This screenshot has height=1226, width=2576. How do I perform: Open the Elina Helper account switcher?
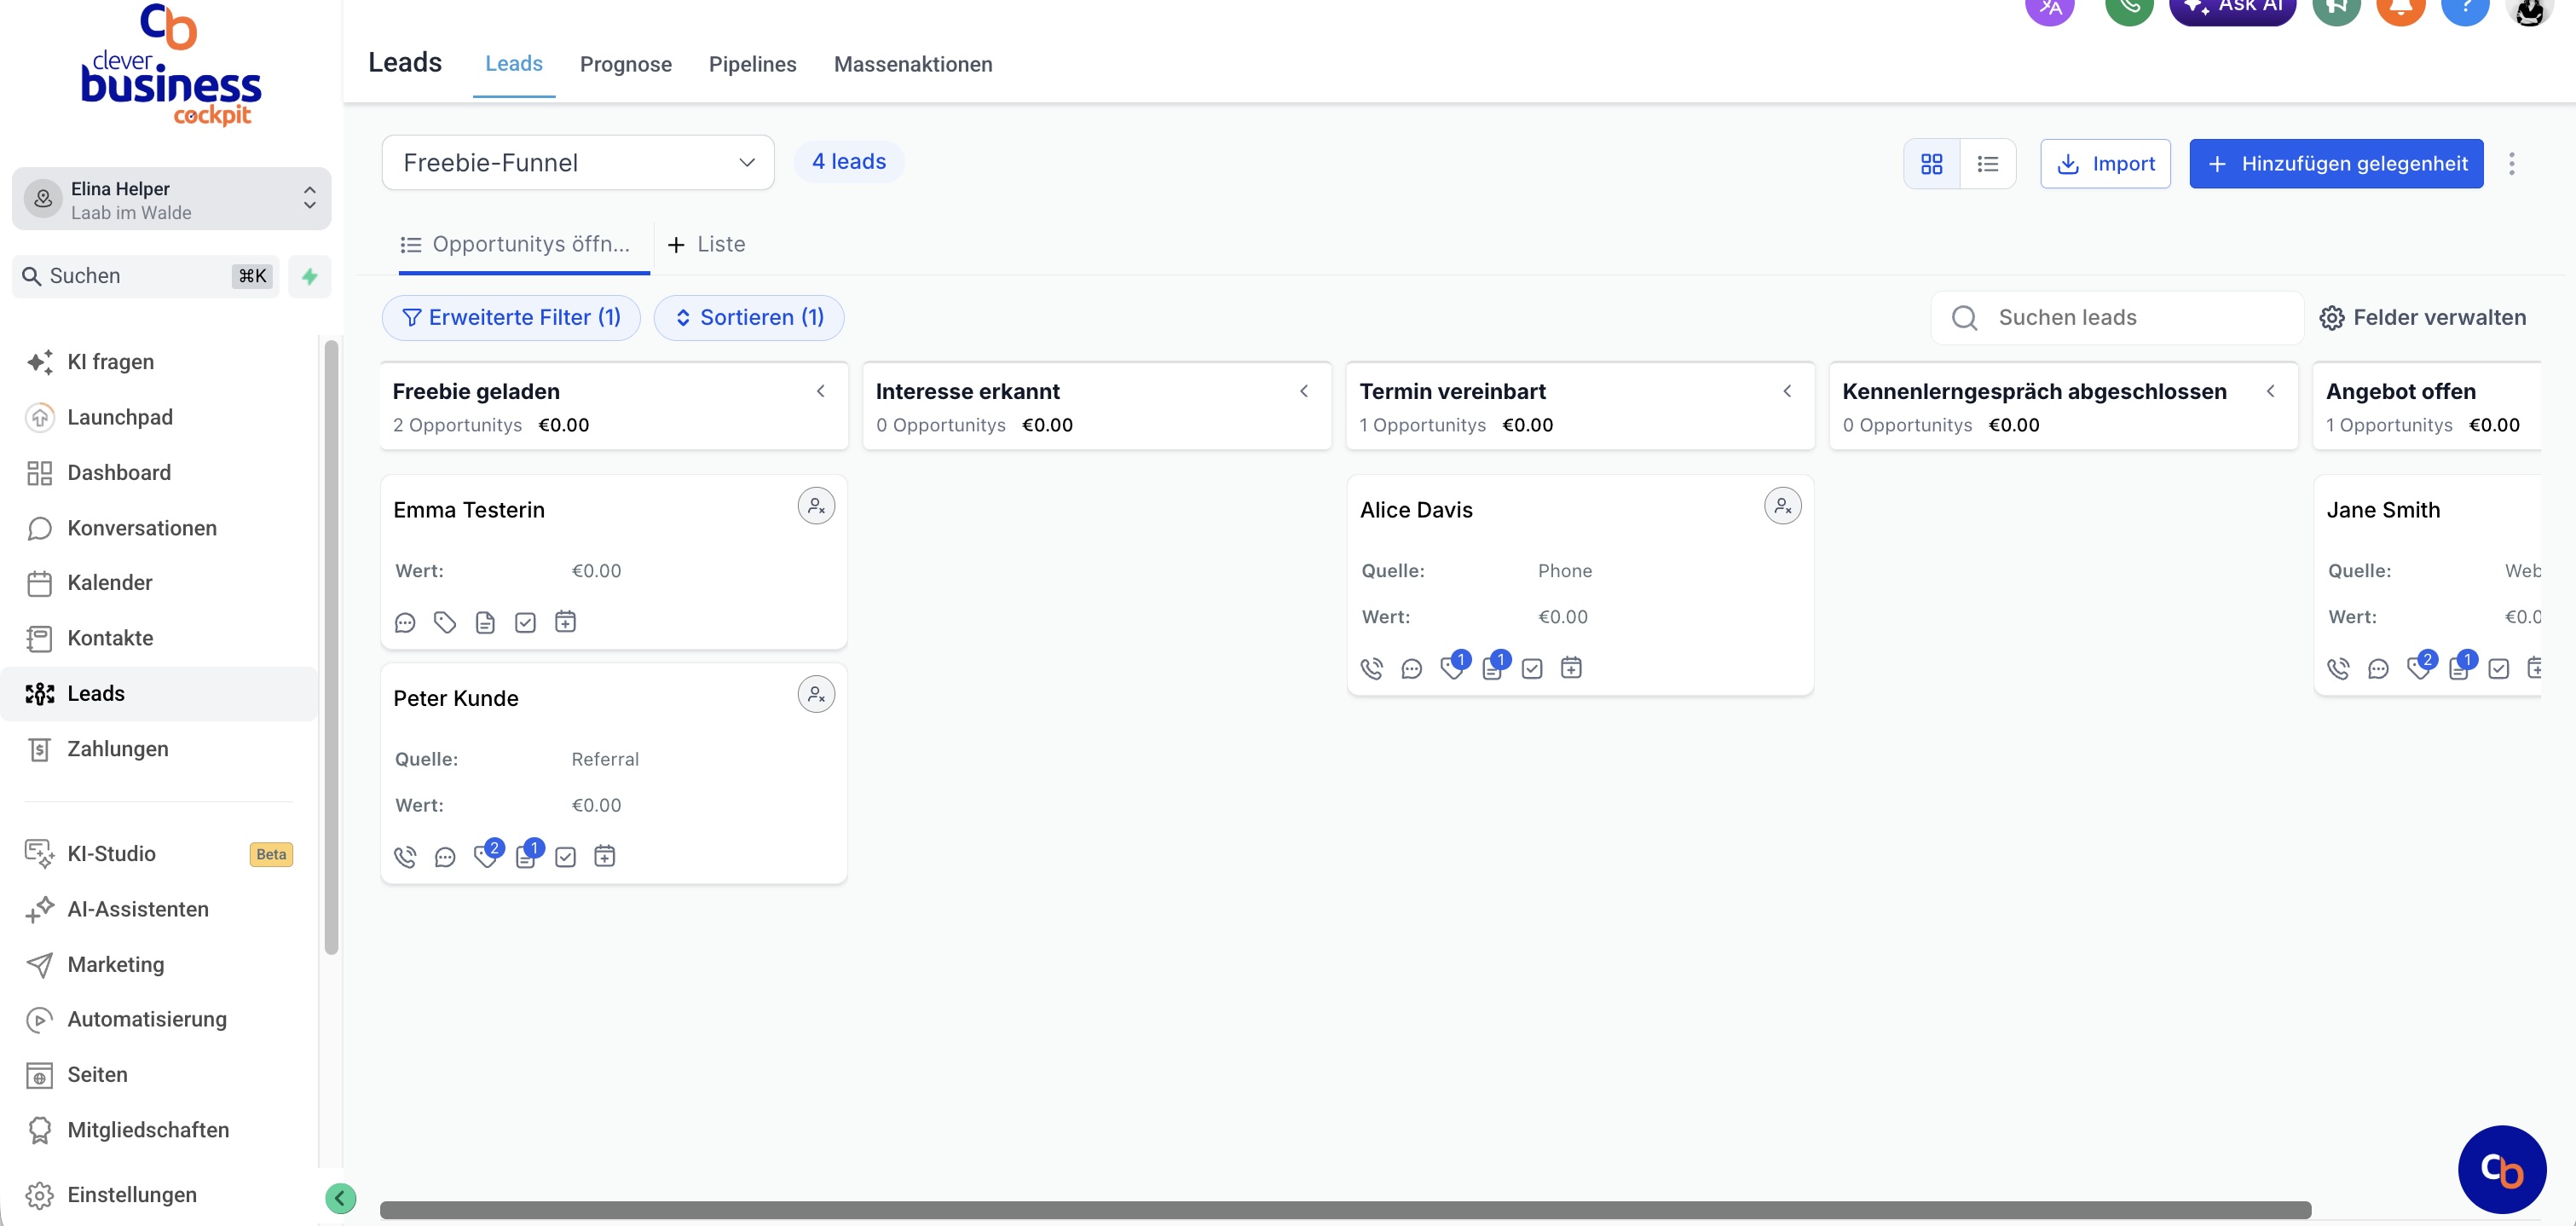click(171, 200)
